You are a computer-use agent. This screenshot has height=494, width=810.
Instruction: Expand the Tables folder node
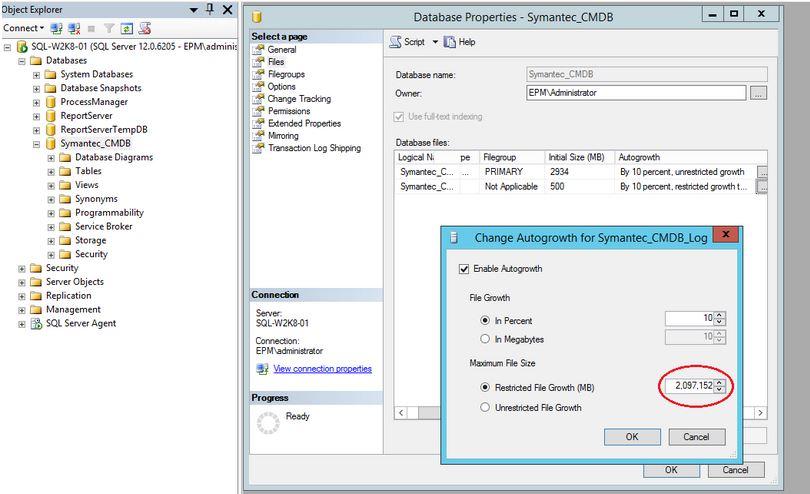click(51, 171)
